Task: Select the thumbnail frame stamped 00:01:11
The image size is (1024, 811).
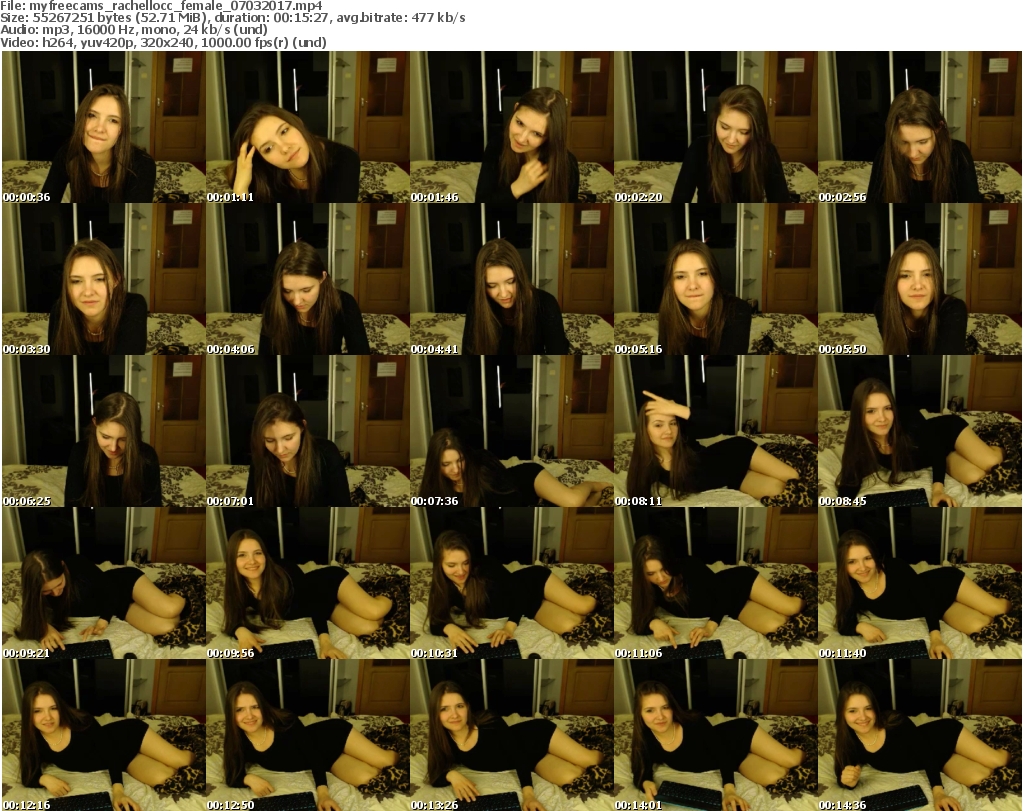Action: point(308,127)
